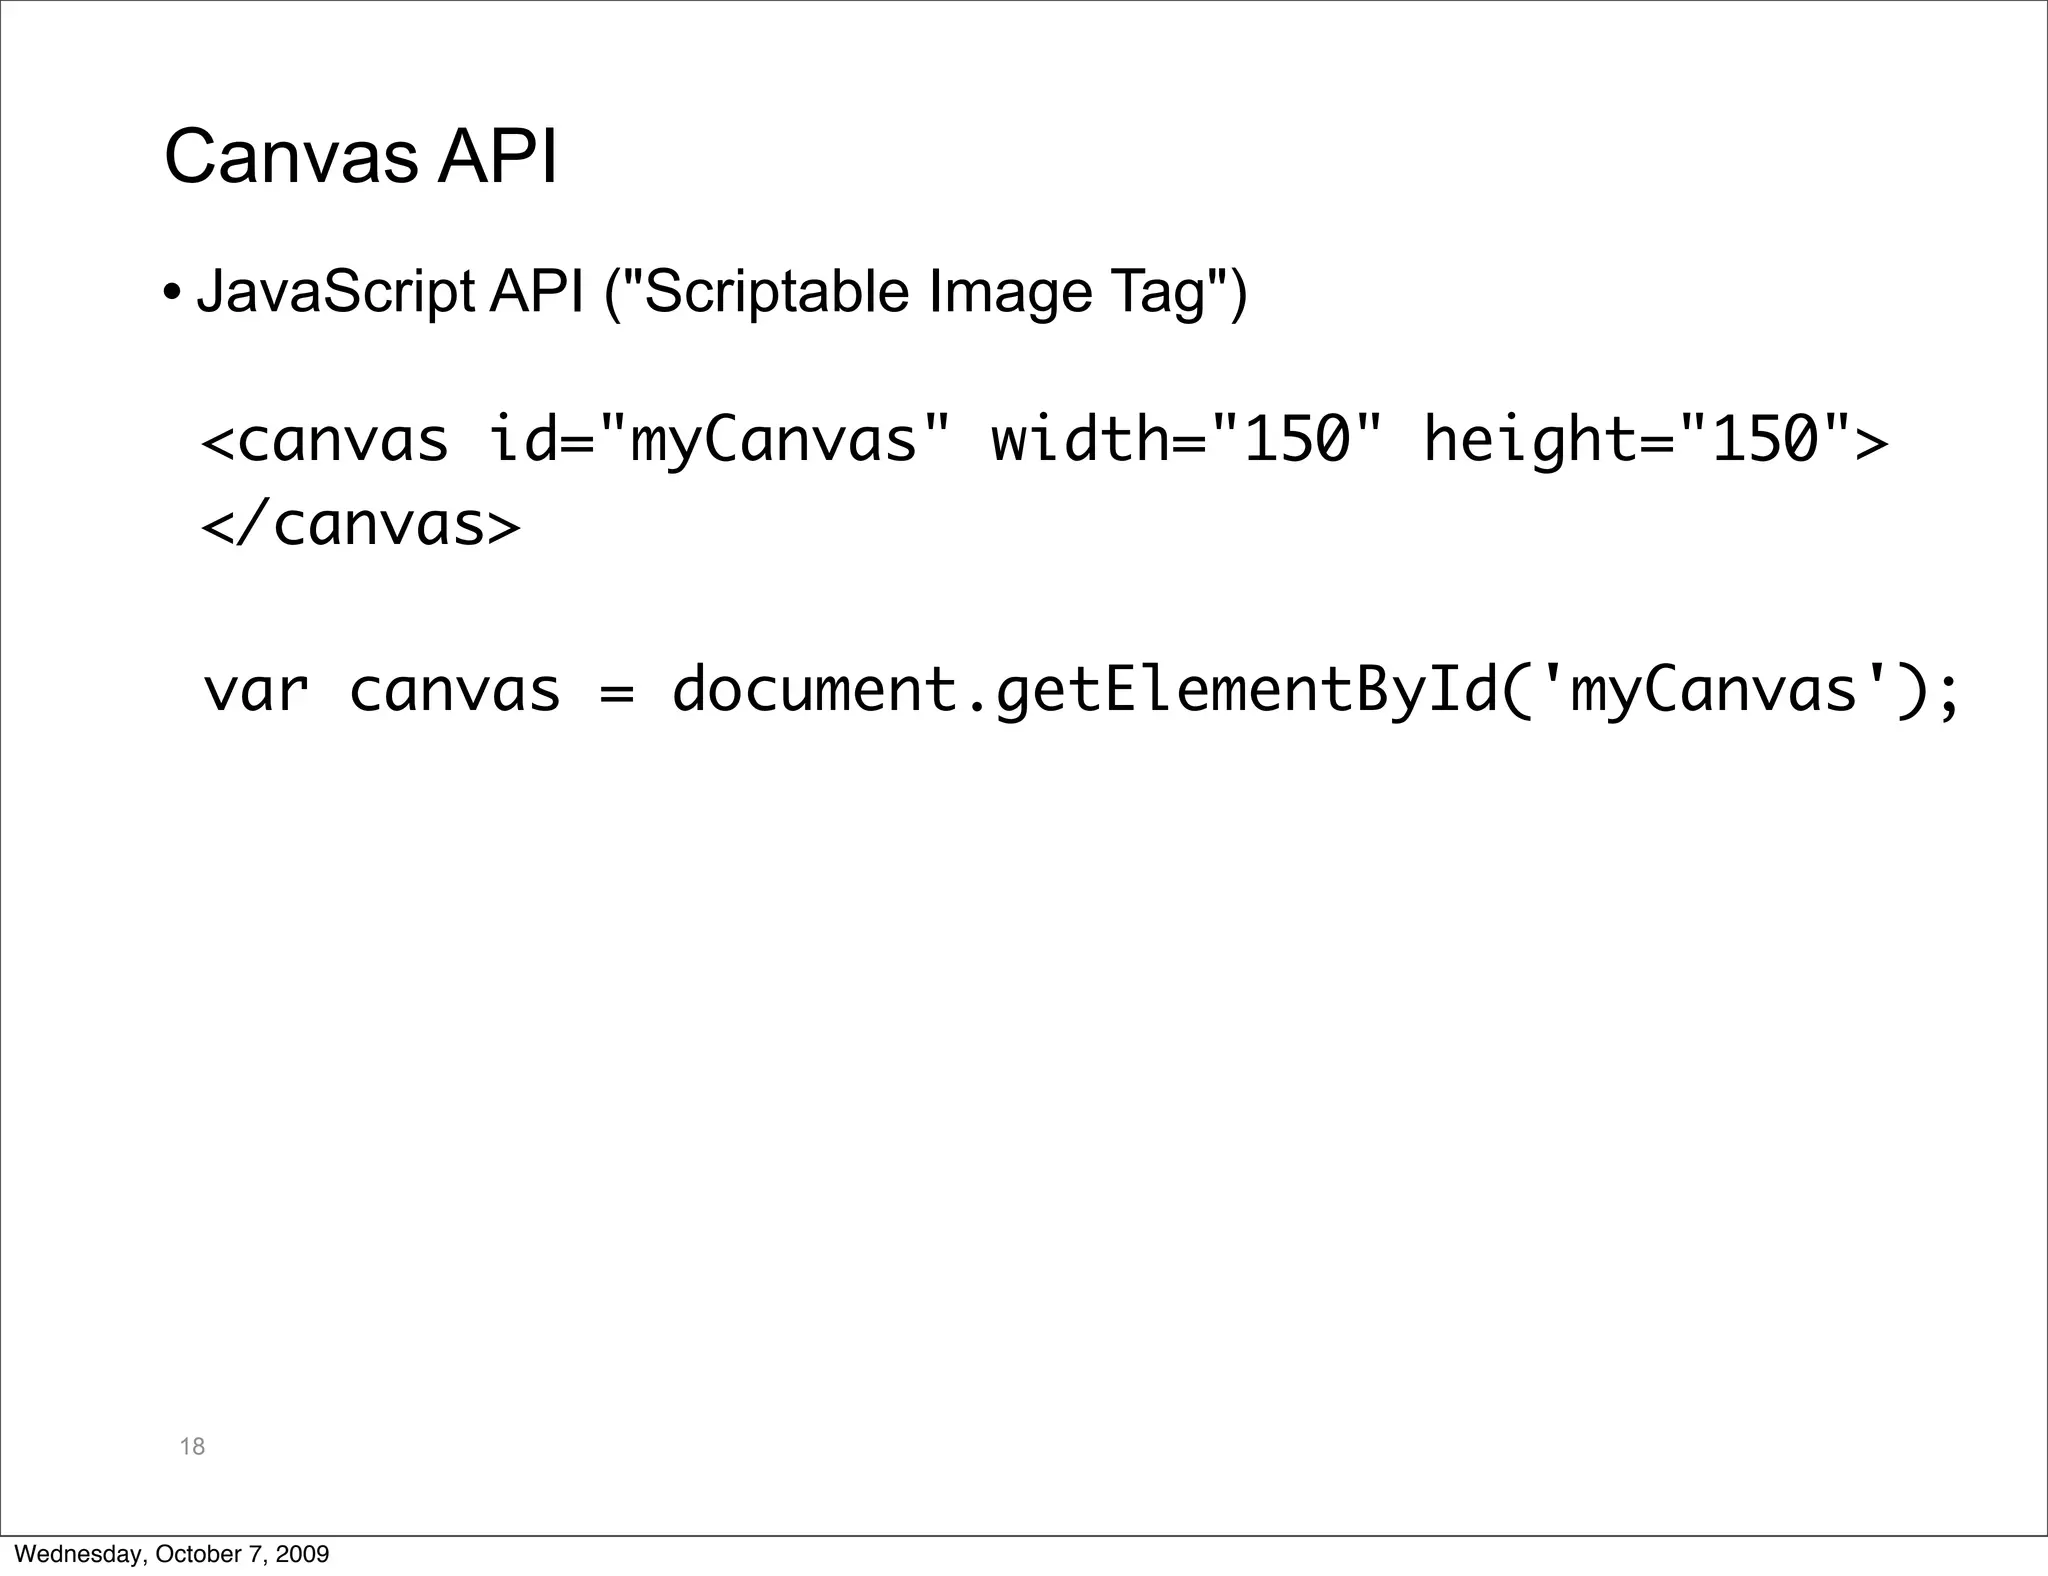2048x1576 pixels.
Task: Click the opening <canvas tag name
Action: pyautogui.click(x=326, y=441)
